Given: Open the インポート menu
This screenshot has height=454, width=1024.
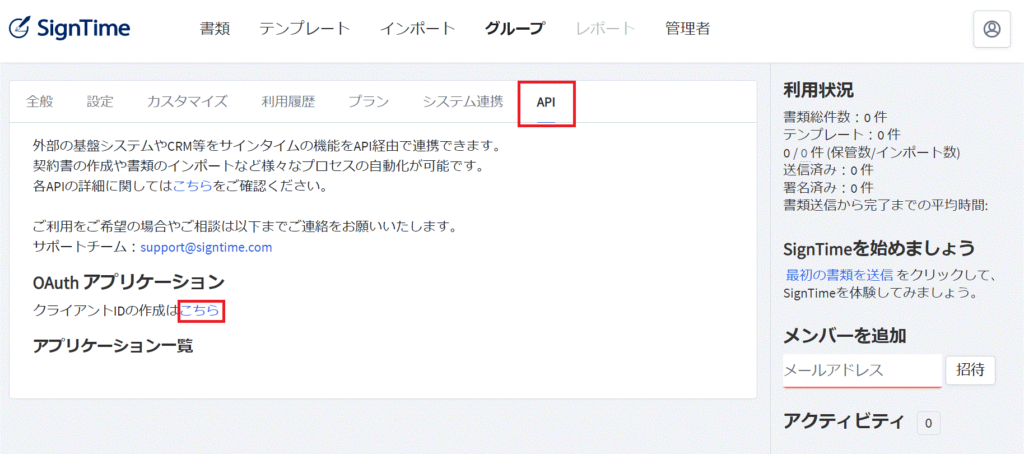Looking at the screenshot, I should [x=418, y=29].
